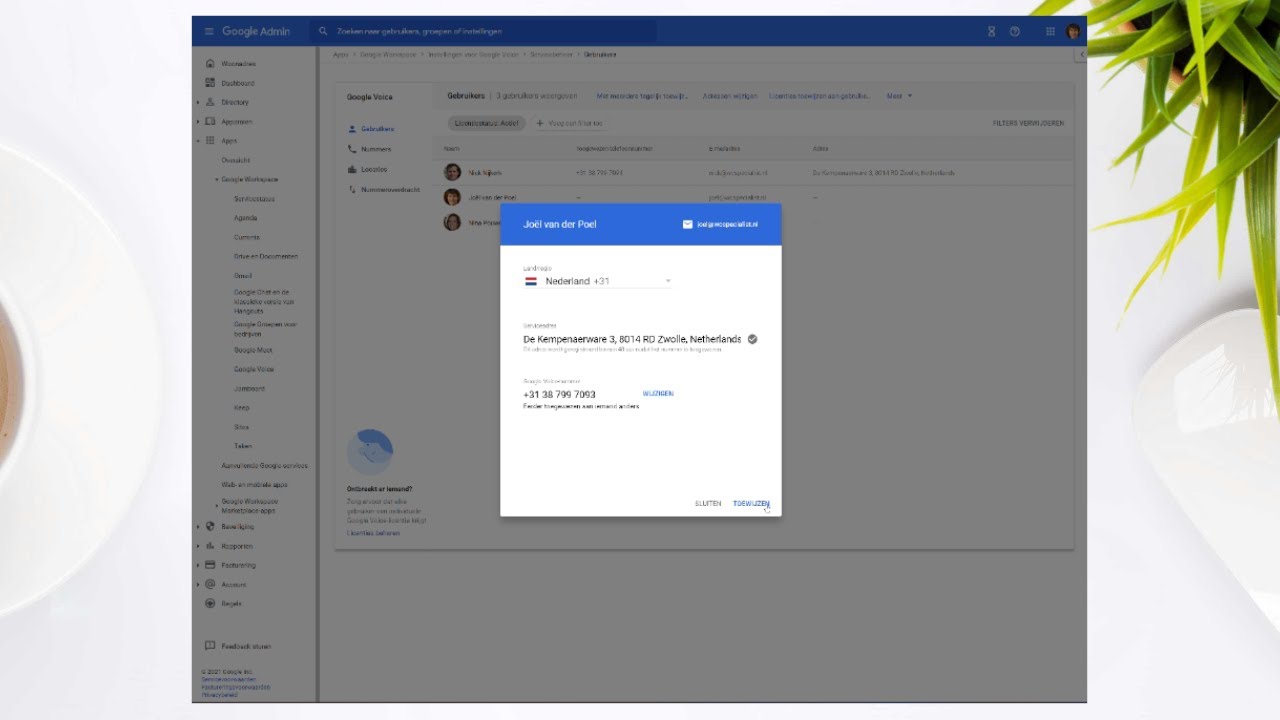The width and height of the screenshot is (1280, 720).
Task: Open the account profile avatar
Action: 1073,32
